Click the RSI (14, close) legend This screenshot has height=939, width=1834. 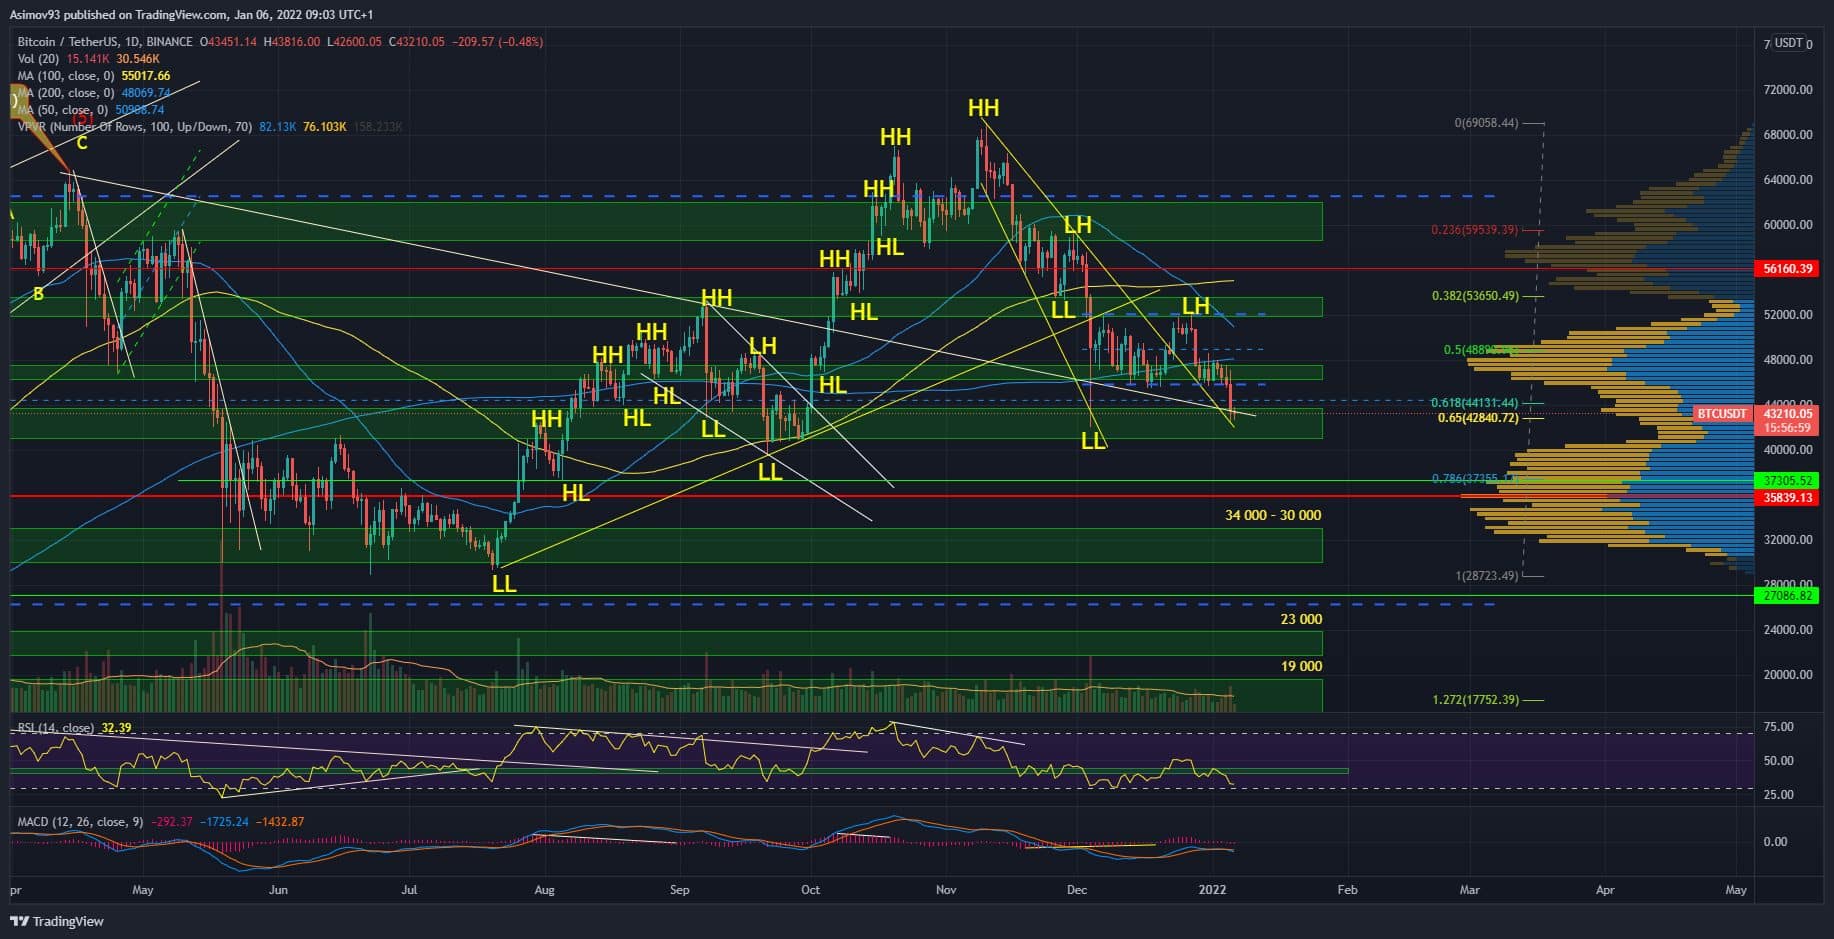(x=56, y=728)
